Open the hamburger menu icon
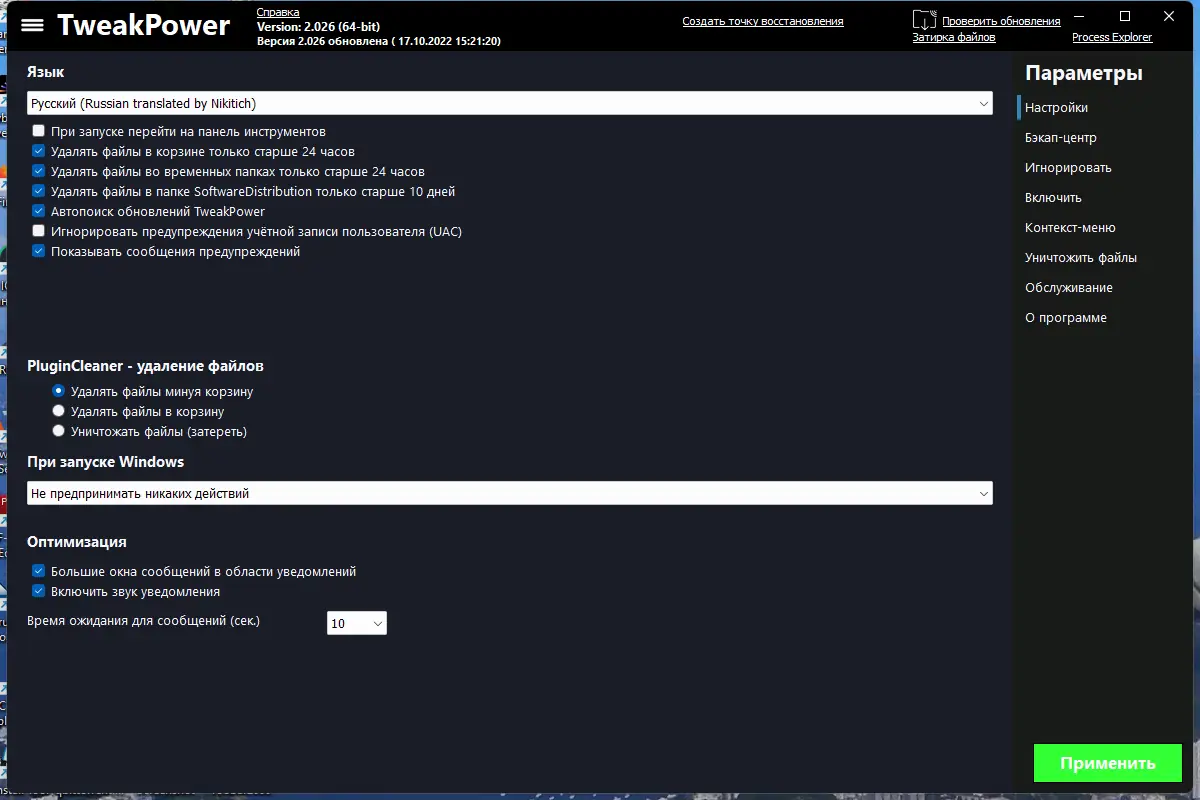Image resolution: width=1200 pixels, height=800 pixels. [32, 25]
